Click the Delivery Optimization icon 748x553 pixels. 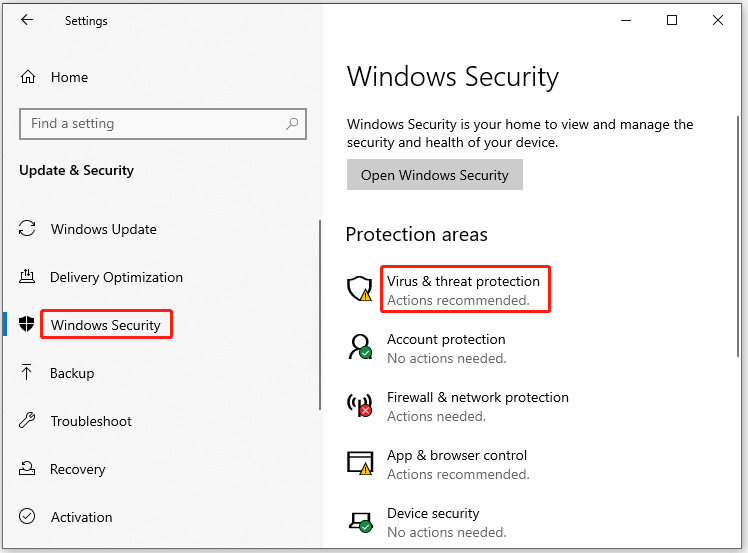[27, 276]
